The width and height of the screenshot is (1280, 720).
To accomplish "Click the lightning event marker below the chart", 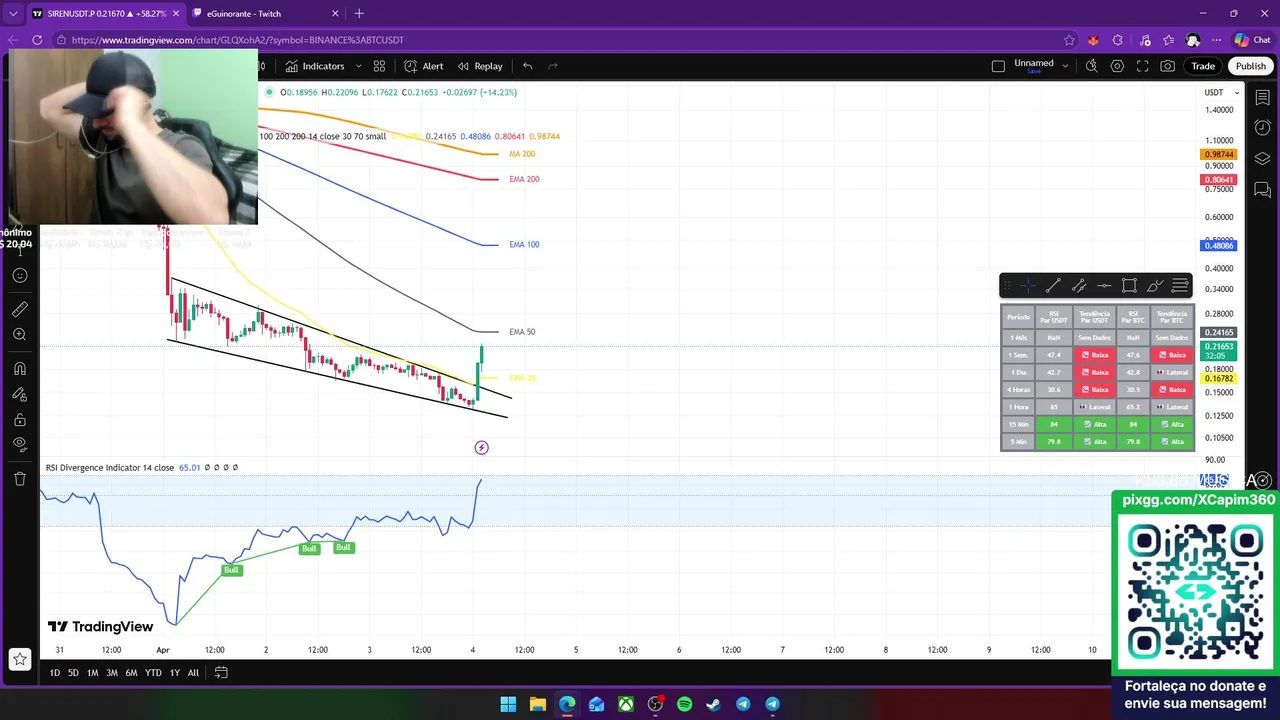I will [481, 447].
